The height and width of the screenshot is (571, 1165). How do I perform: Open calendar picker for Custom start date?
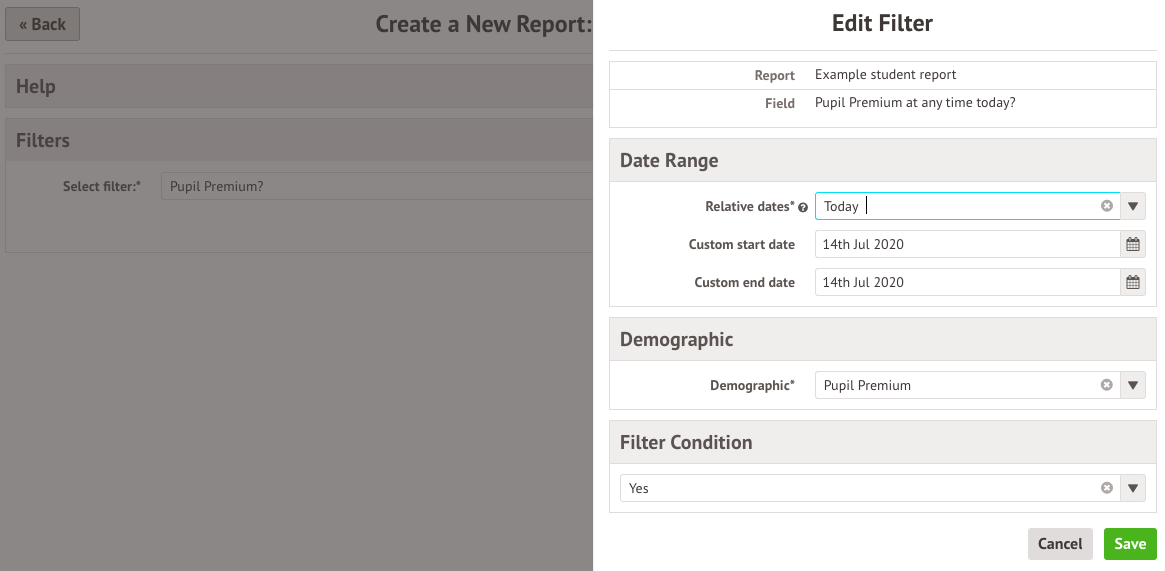coord(1132,244)
